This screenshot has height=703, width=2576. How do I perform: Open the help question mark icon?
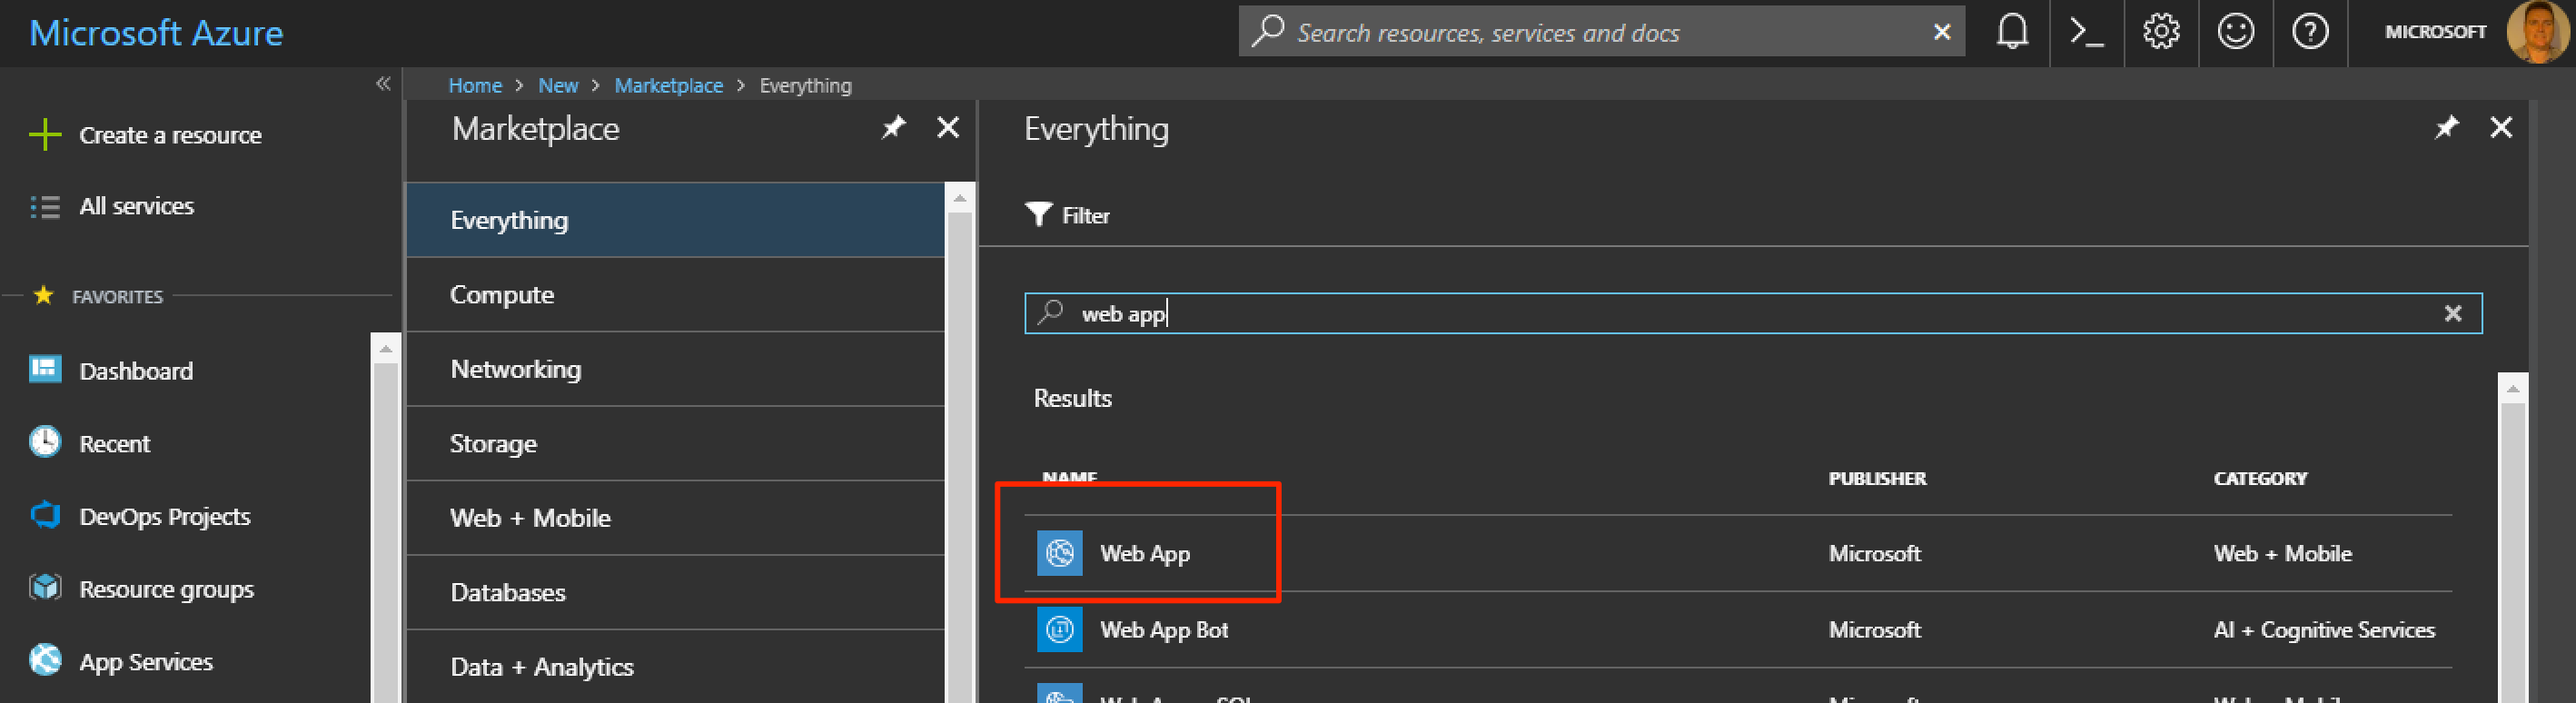tap(2310, 32)
